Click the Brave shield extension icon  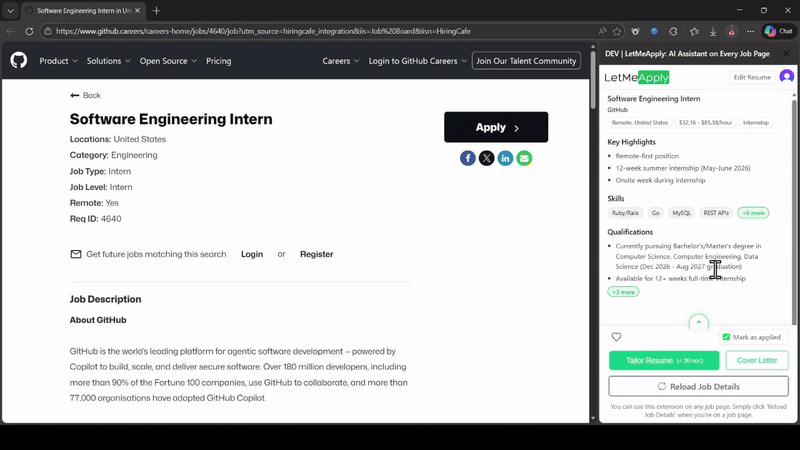pos(635,31)
